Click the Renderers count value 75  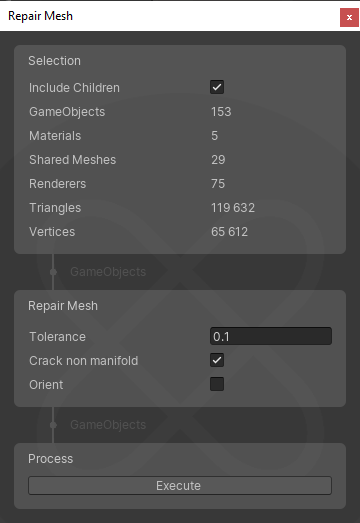218,184
